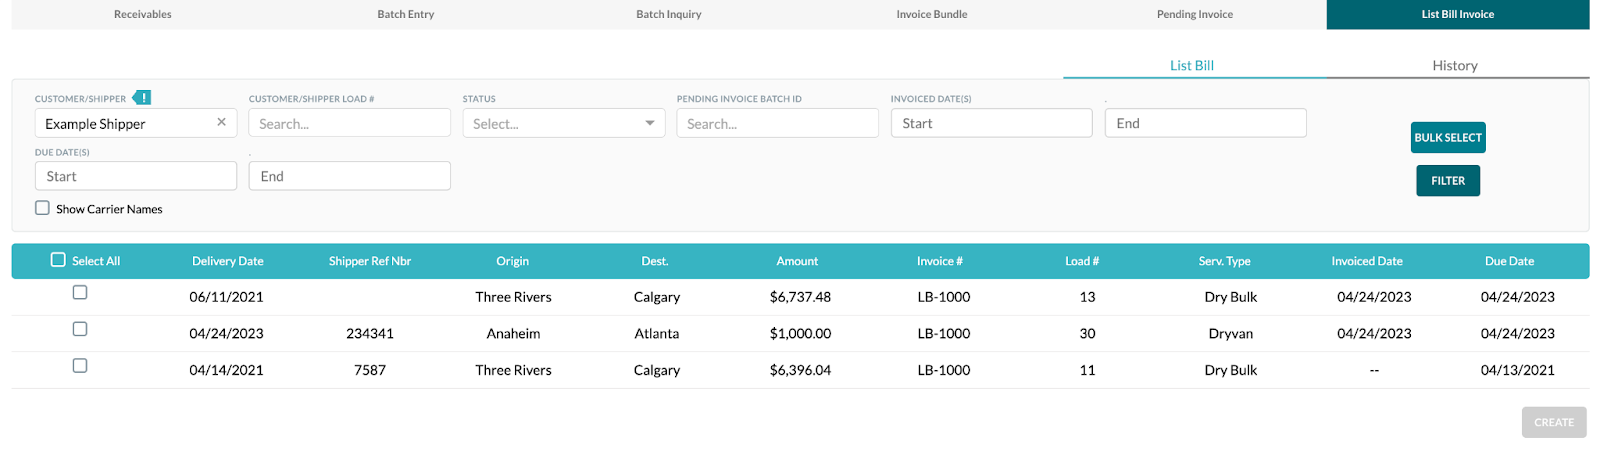Viewport: 1600px width, 452px height.
Task: Select the row for load 30
Action: point(80,329)
